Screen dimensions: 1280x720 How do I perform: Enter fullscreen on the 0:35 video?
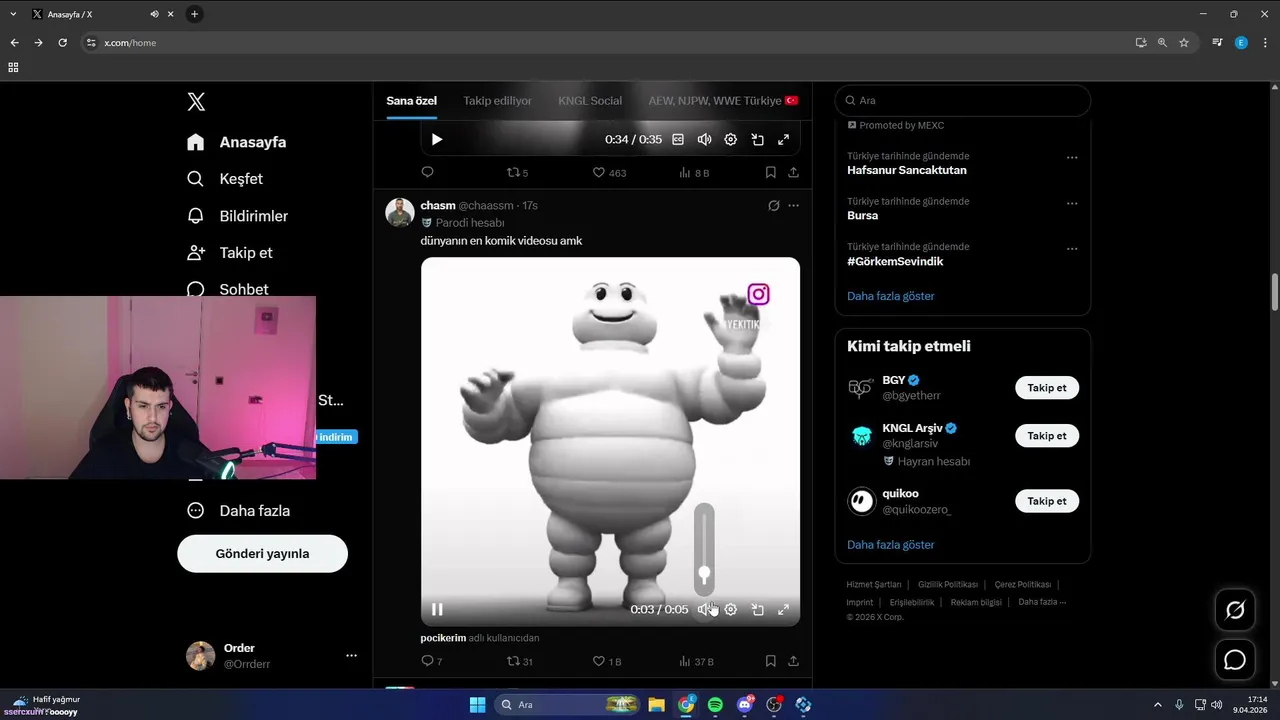click(x=784, y=140)
